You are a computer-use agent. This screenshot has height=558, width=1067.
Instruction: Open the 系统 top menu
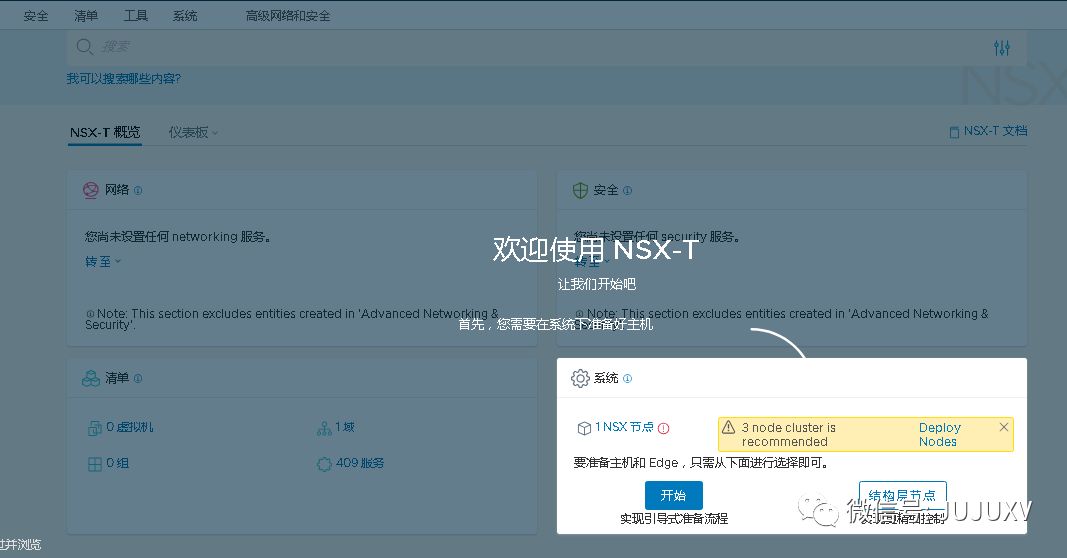pyautogui.click(x=185, y=16)
